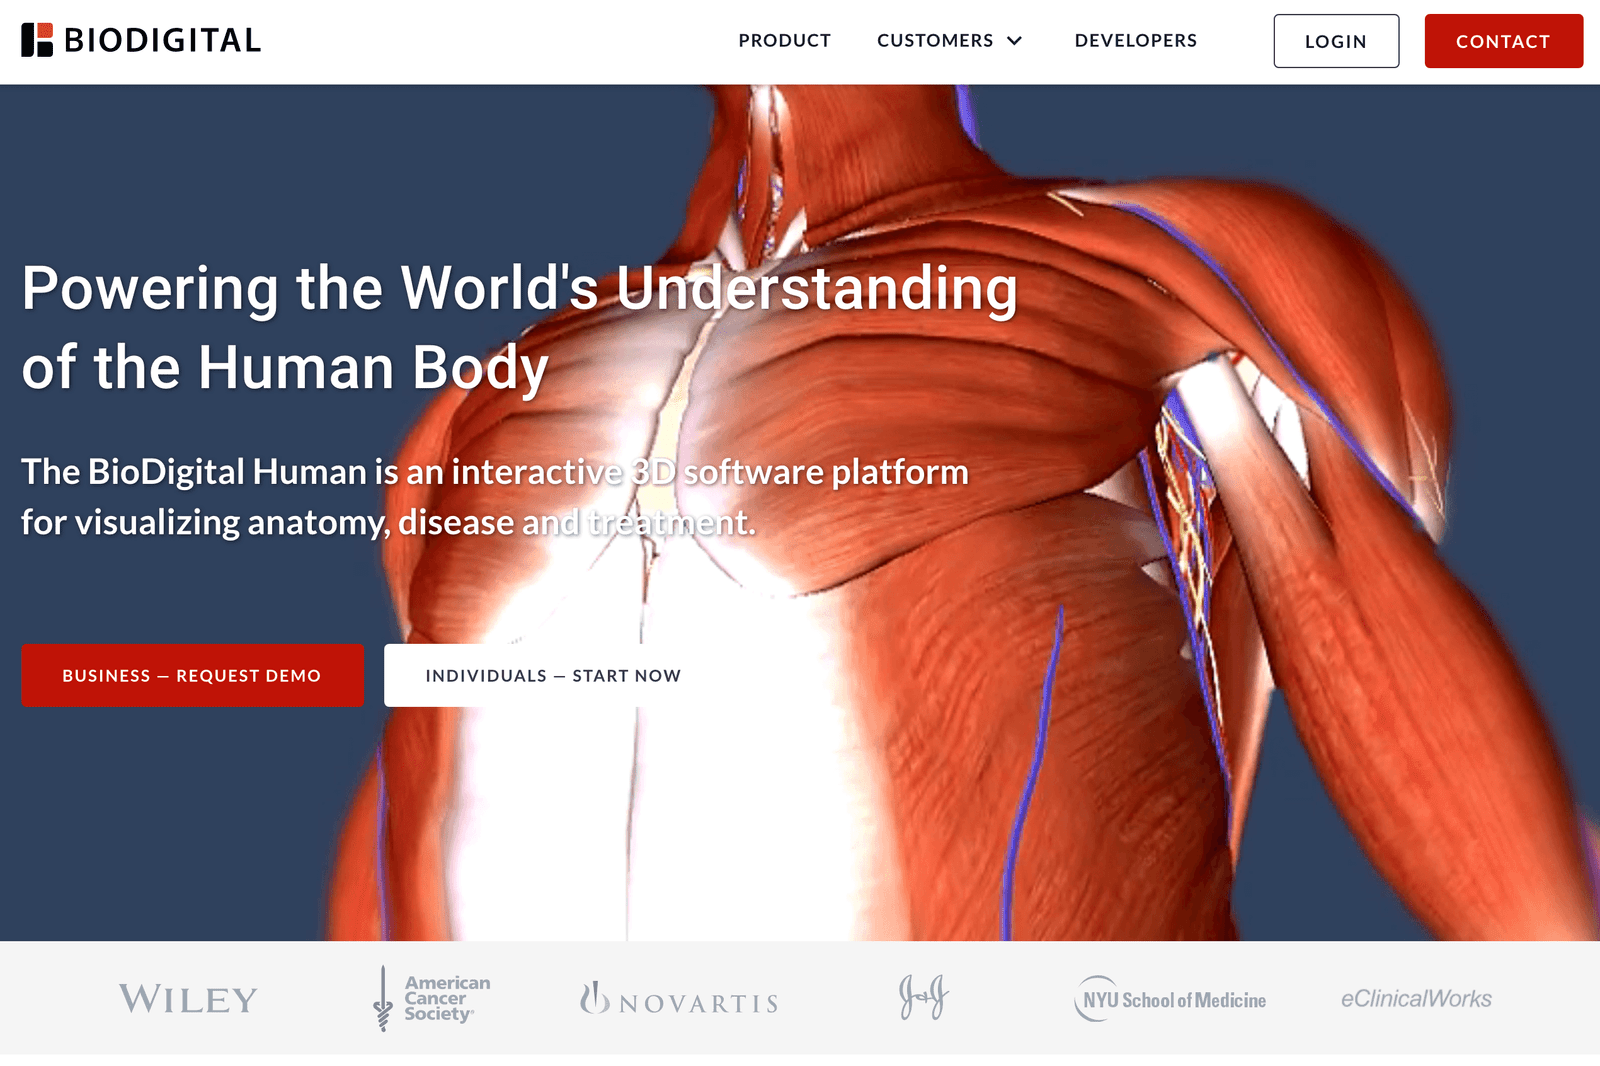The height and width of the screenshot is (1066, 1600).
Task: Click the BIODIGITAL wordmark text
Action: point(162,41)
